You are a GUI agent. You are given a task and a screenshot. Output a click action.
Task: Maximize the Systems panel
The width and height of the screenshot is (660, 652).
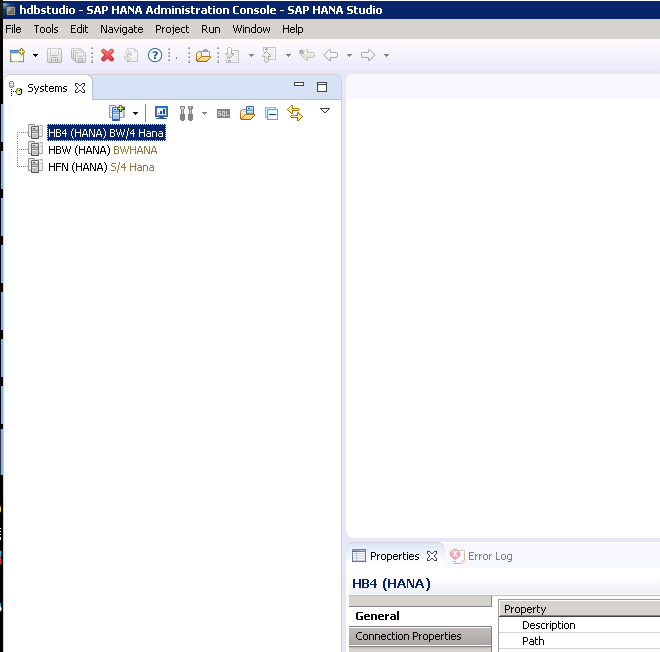click(322, 87)
